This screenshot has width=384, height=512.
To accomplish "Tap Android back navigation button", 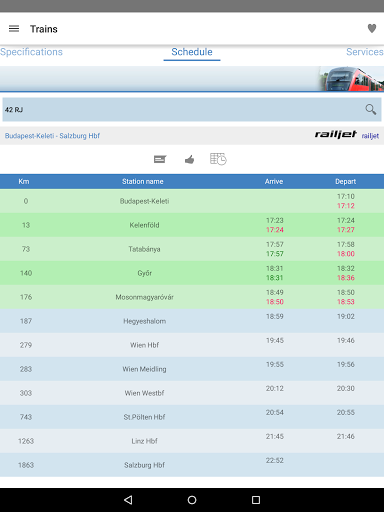I will pyautogui.click(x=128, y=500).
